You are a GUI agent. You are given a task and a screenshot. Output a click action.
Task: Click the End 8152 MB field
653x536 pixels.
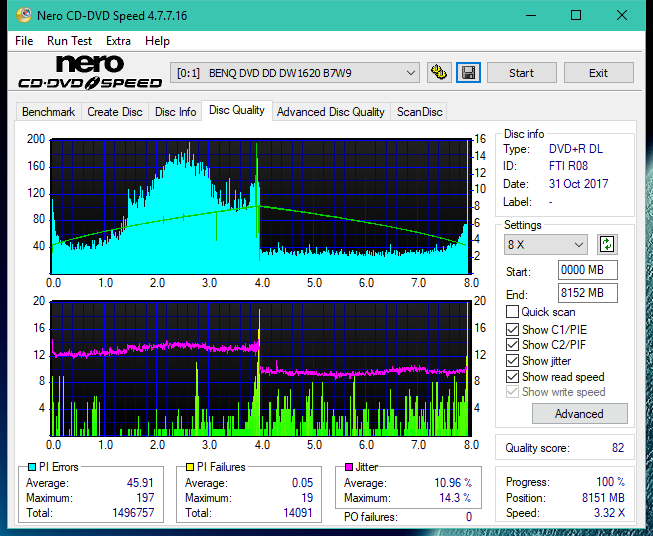(587, 293)
